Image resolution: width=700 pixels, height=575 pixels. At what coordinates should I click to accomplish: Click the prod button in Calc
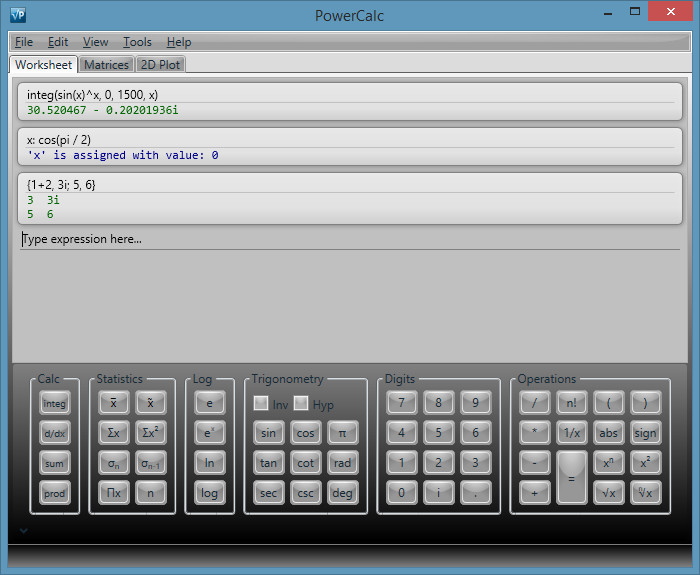click(x=54, y=493)
